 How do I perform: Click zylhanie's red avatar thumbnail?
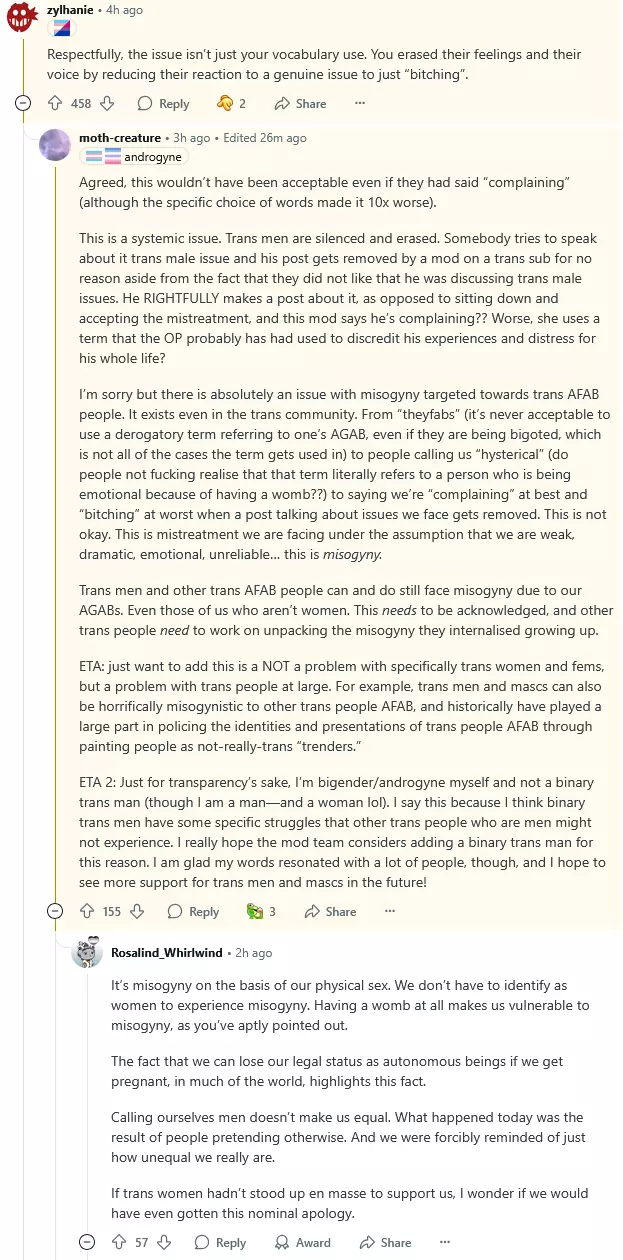click(23, 16)
